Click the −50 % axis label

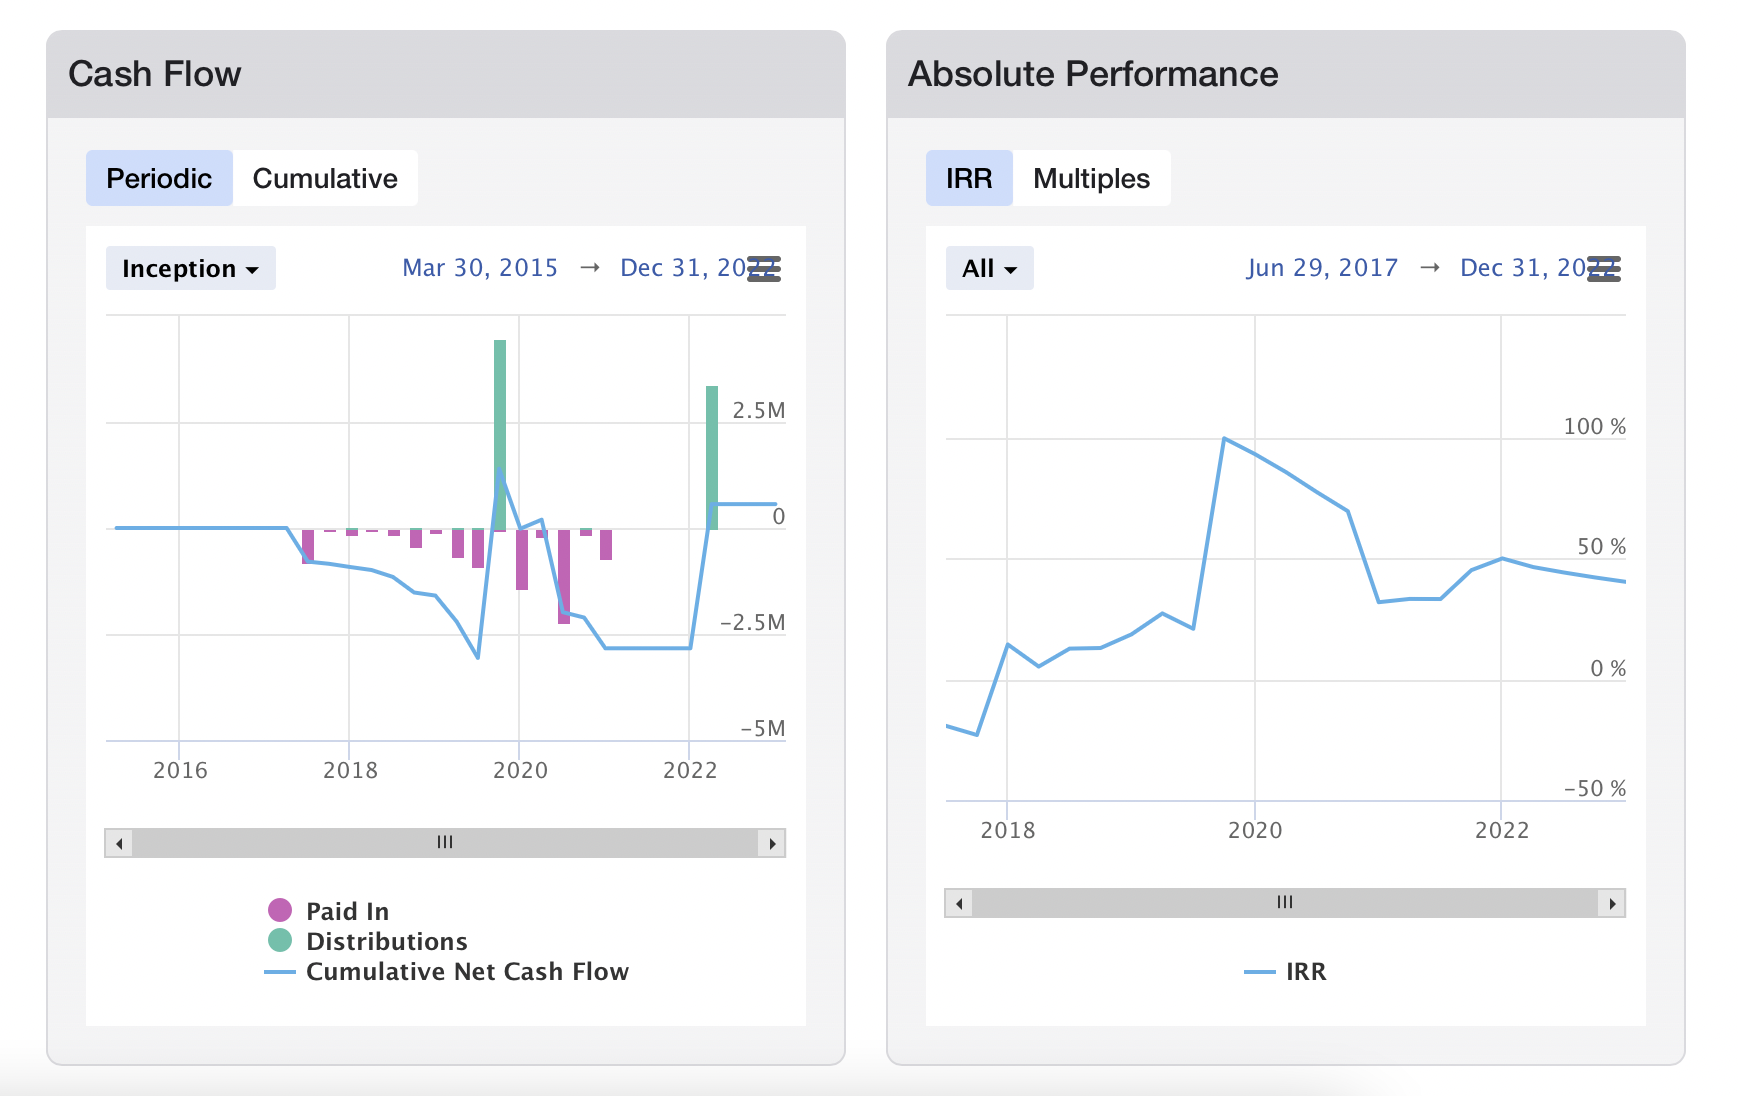pyautogui.click(x=1595, y=788)
